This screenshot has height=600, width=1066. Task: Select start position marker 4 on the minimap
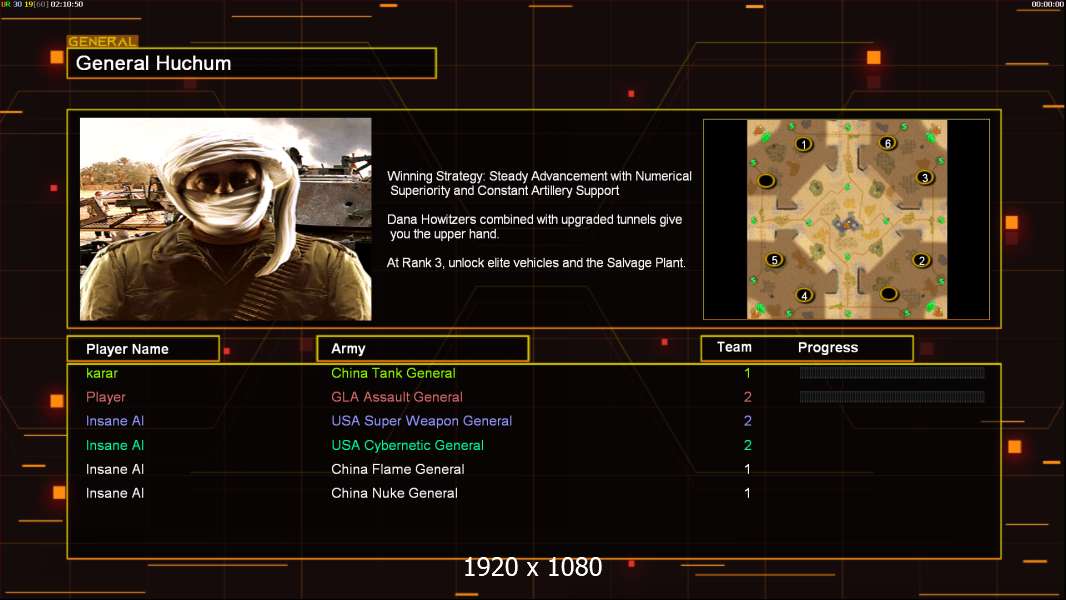(804, 296)
